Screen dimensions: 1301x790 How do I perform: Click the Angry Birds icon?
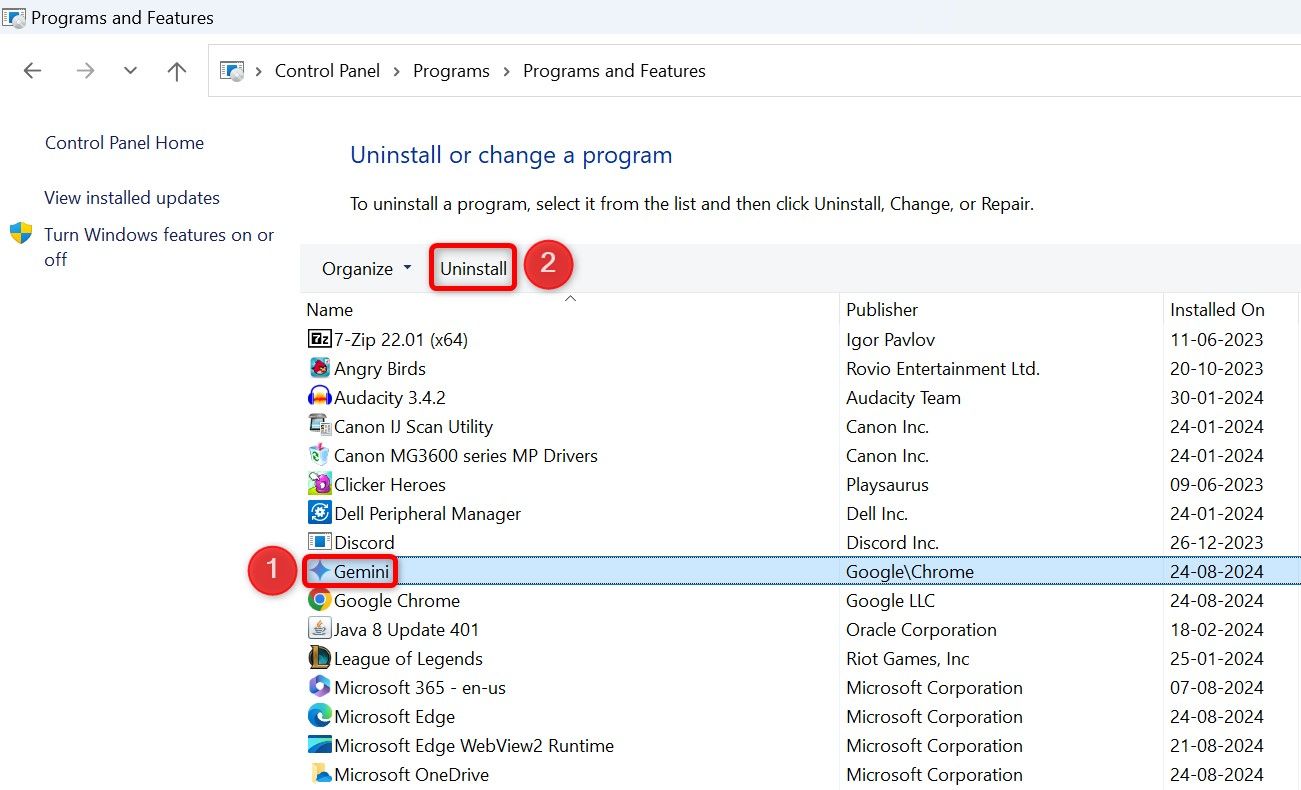point(318,368)
